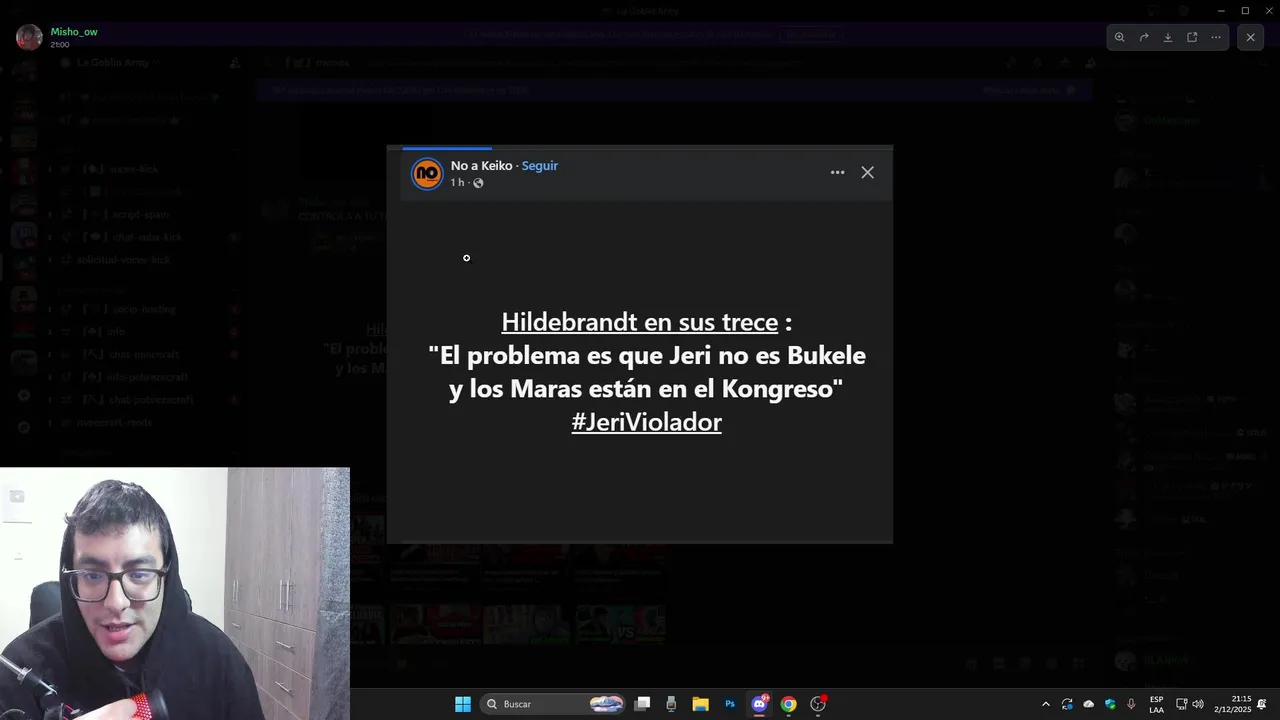Click the Misho_ow username at top left
Image resolution: width=1280 pixels, height=720 pixels.
pyautogui.click(x=74, y=32)
